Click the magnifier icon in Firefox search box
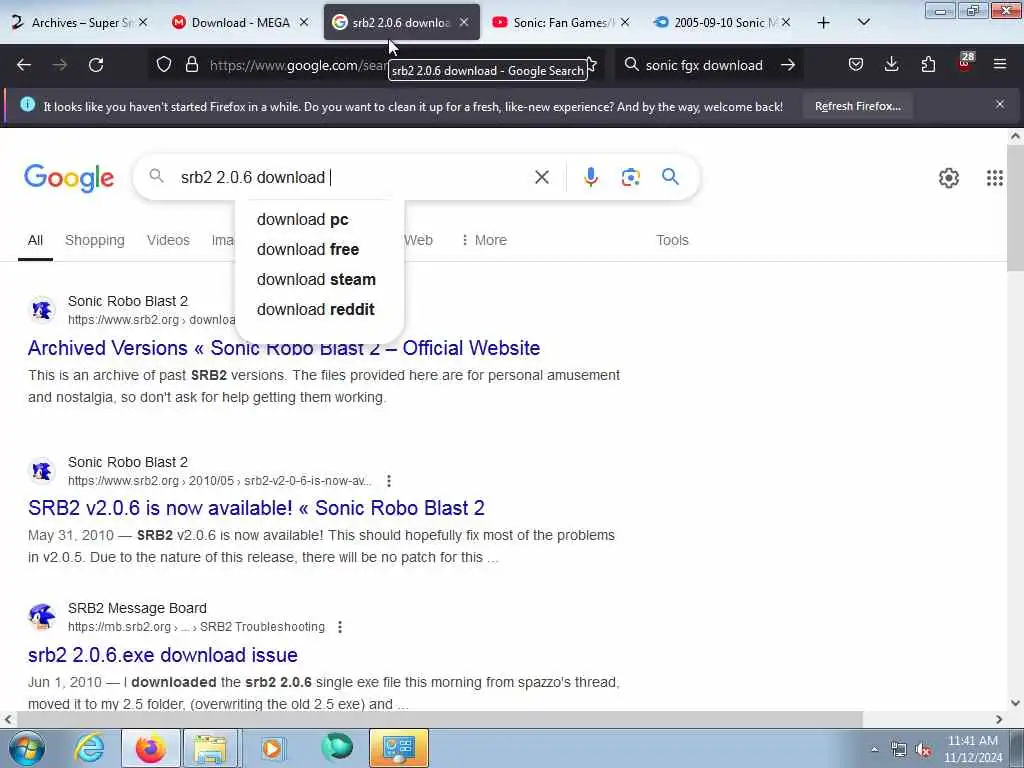The width and height of the screenshot is (1024, 768). [x=631, y=65]
